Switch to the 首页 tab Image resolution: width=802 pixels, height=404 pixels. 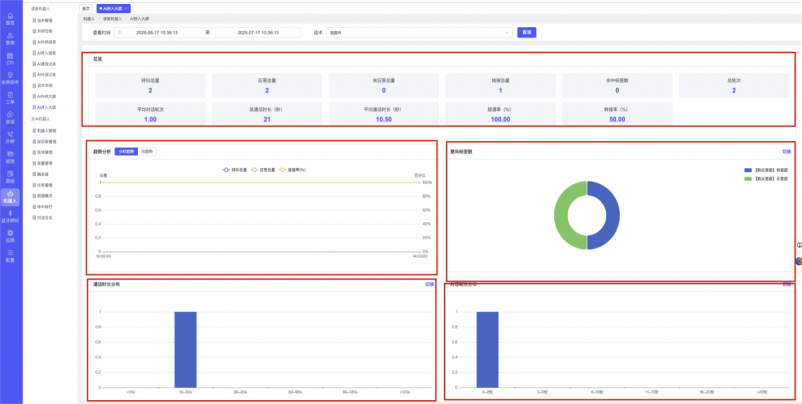pyautogui.click(x=86, y=8)
